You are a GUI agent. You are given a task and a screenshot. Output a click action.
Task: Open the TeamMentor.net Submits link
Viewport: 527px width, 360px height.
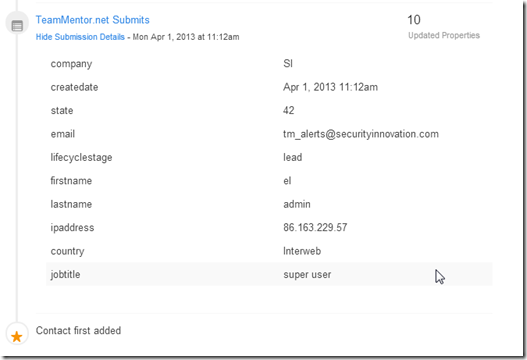92,20
